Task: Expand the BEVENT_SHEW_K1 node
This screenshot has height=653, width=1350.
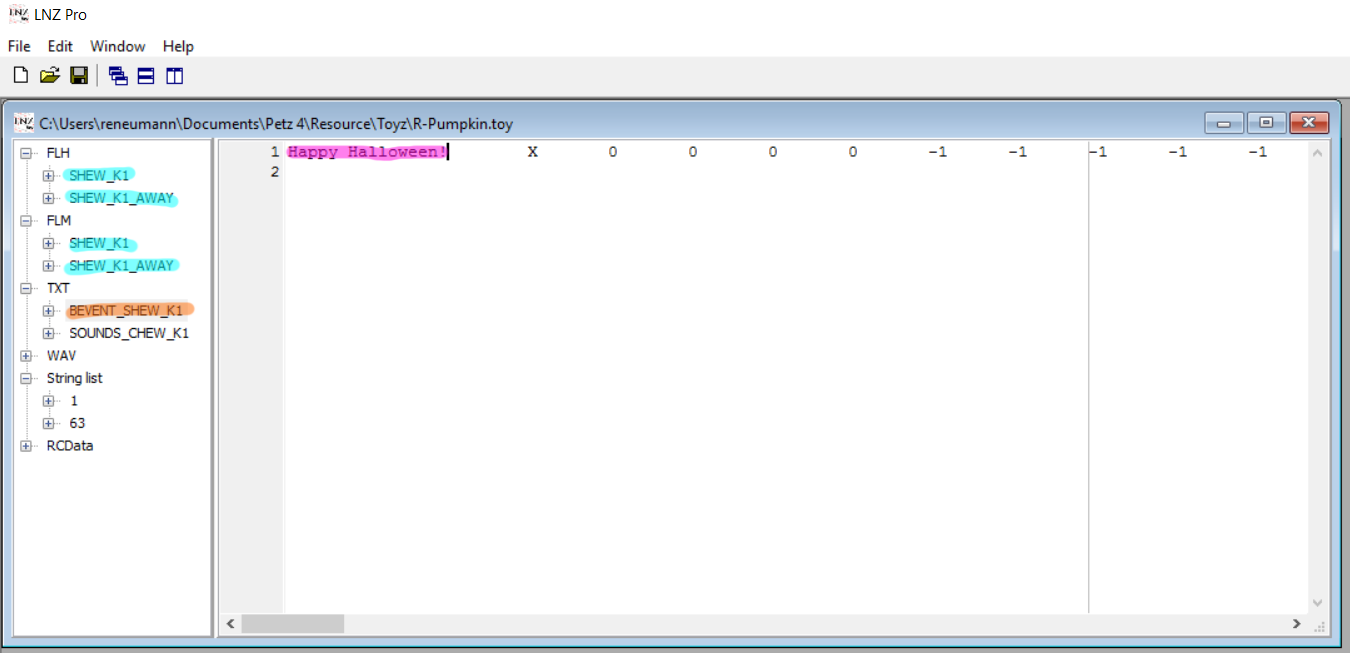Action: [x=48, y=310]
